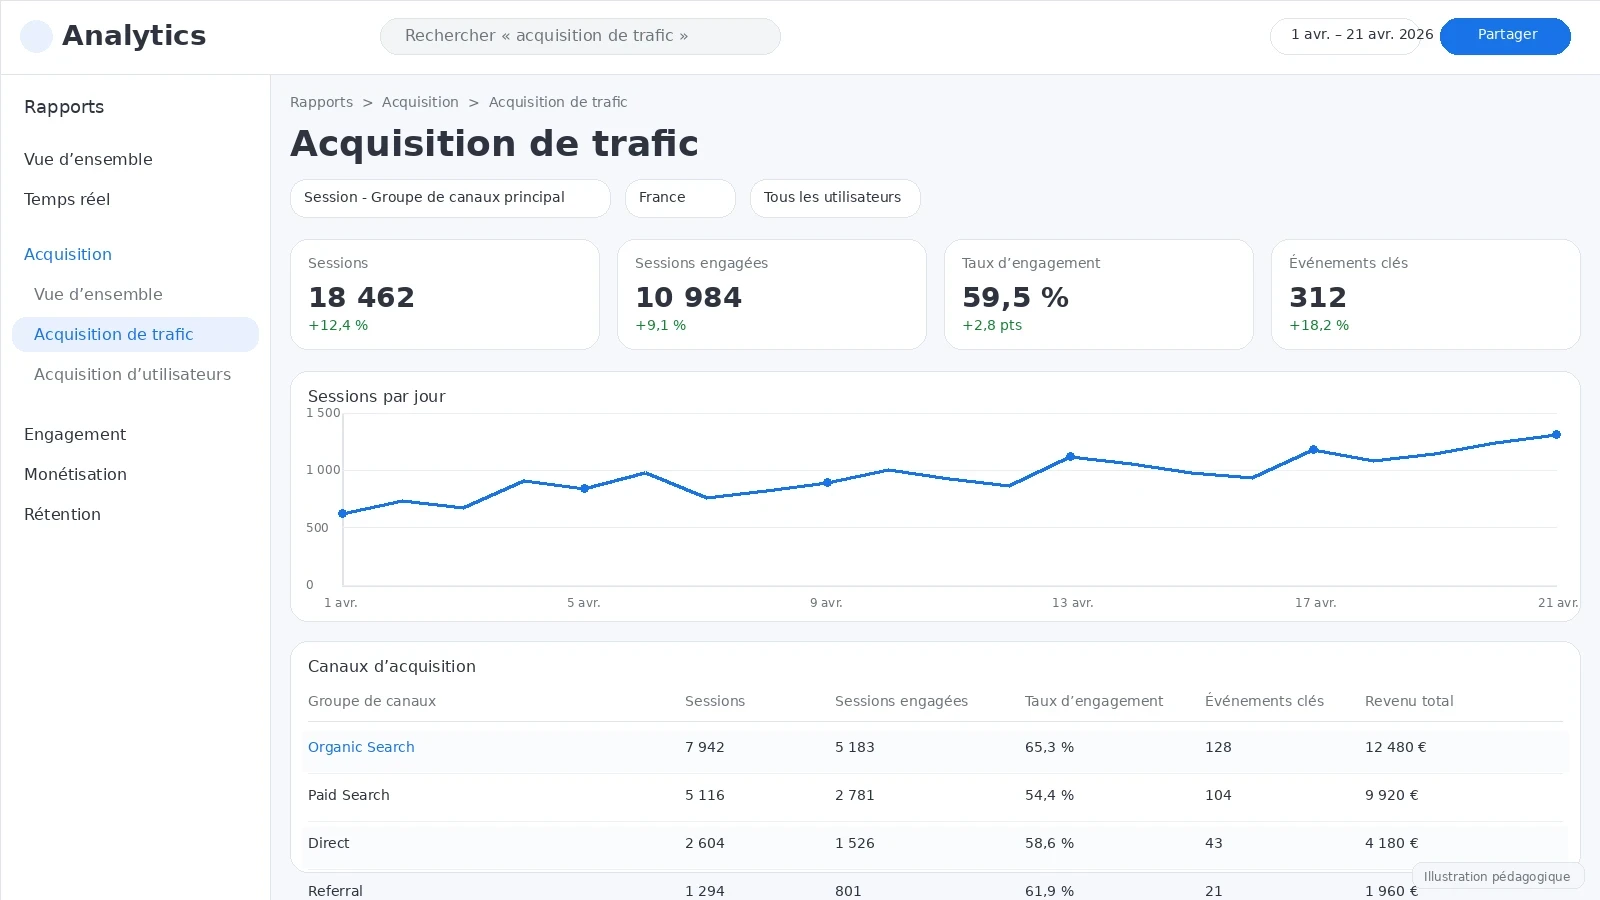Select the Direct channel row name
The image size is (1600, 900).
(x=329, y=843)
